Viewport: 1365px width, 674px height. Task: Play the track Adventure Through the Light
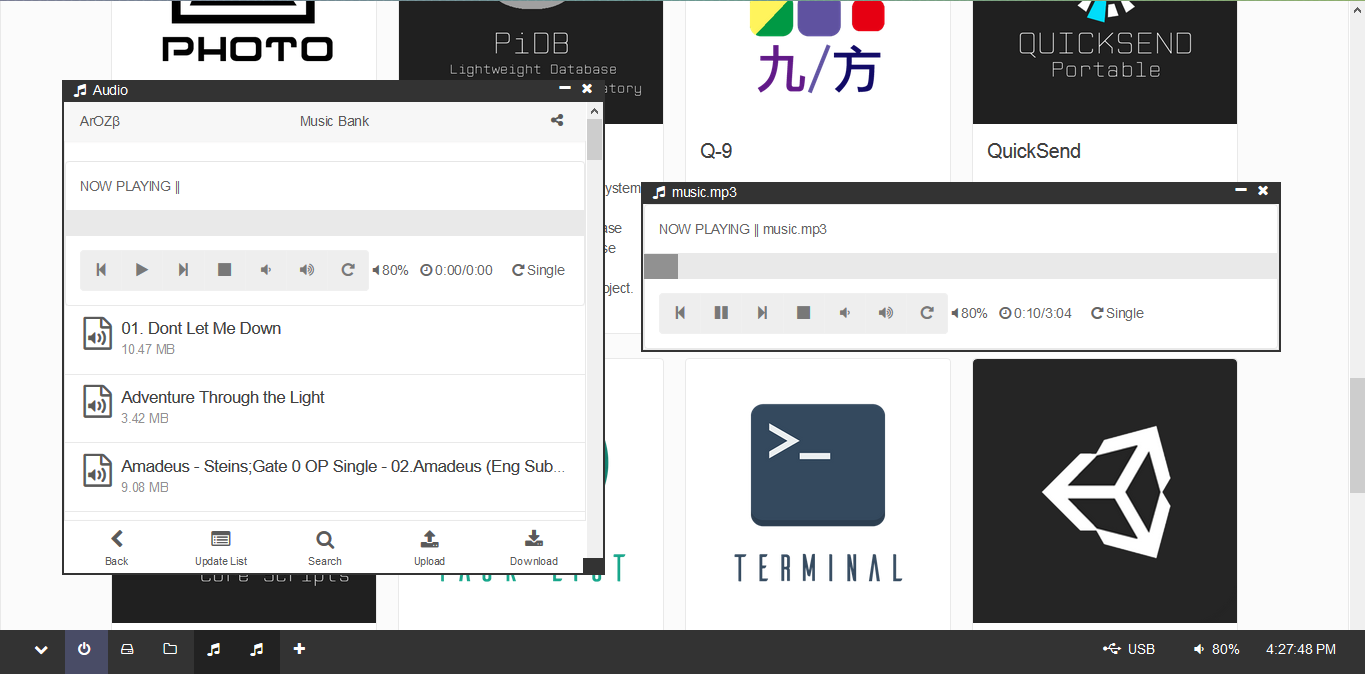(223, 398)
